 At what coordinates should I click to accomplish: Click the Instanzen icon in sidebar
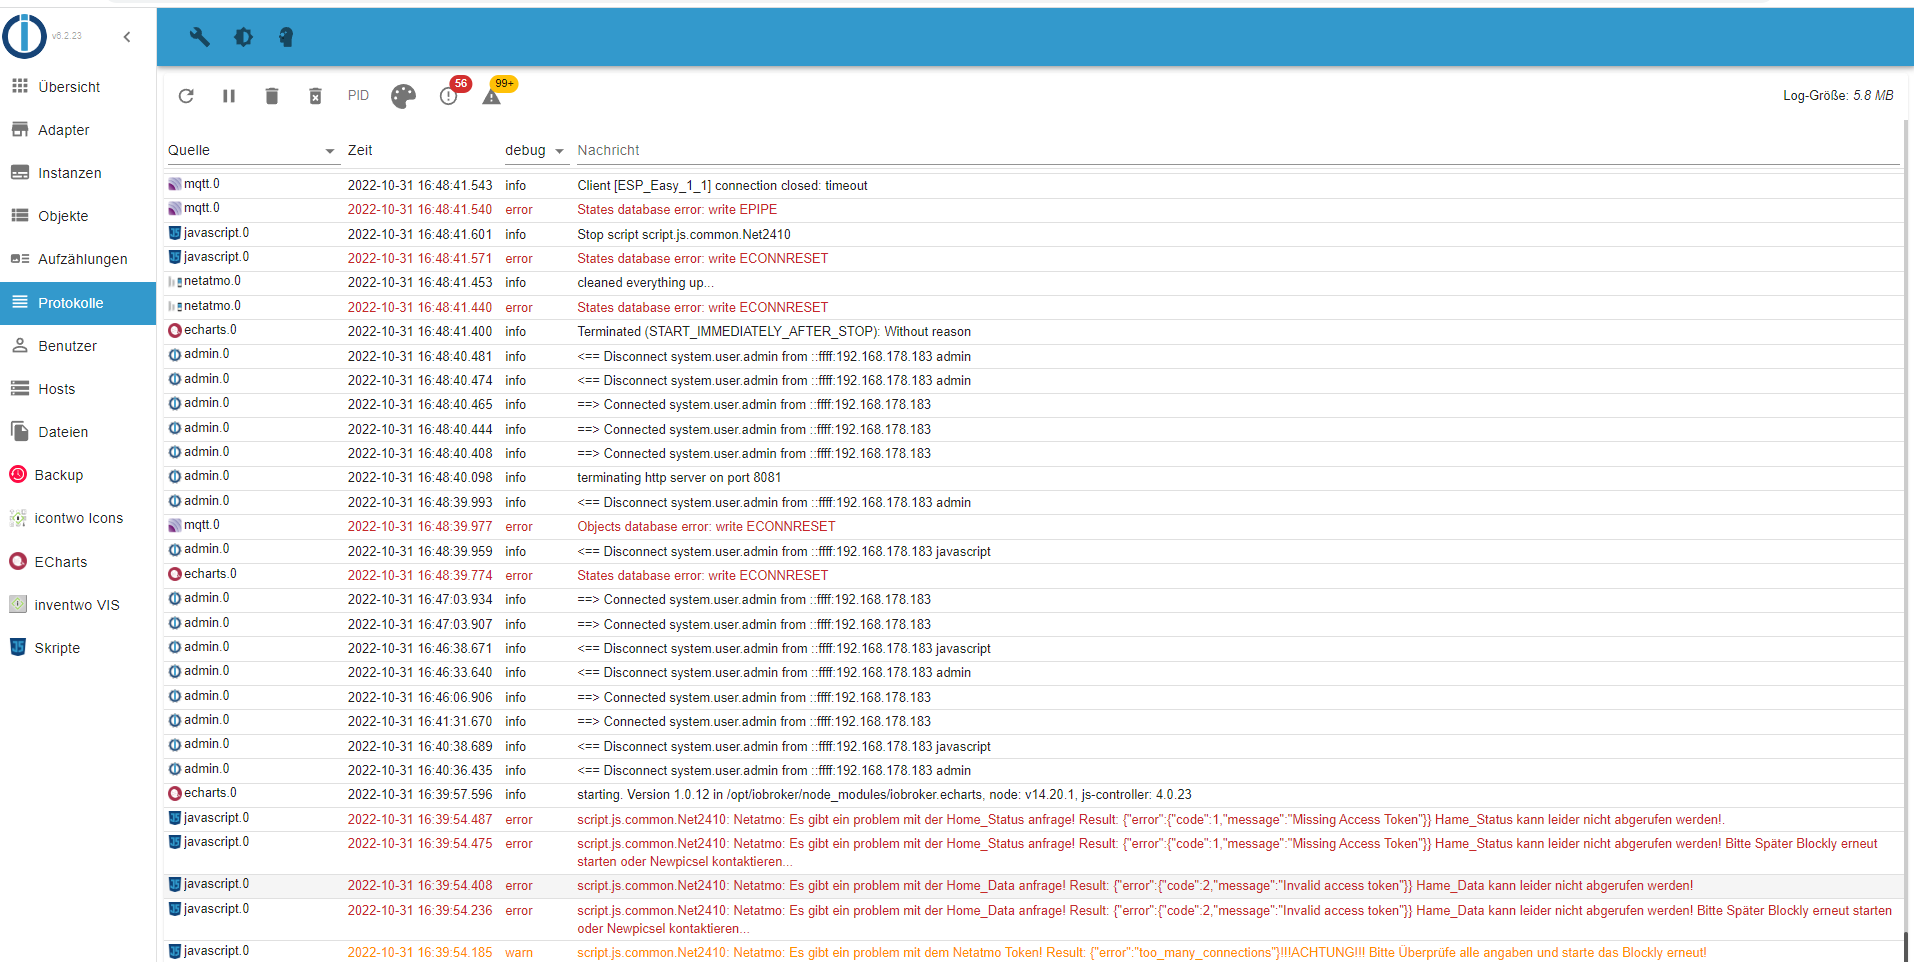point(19,172)
